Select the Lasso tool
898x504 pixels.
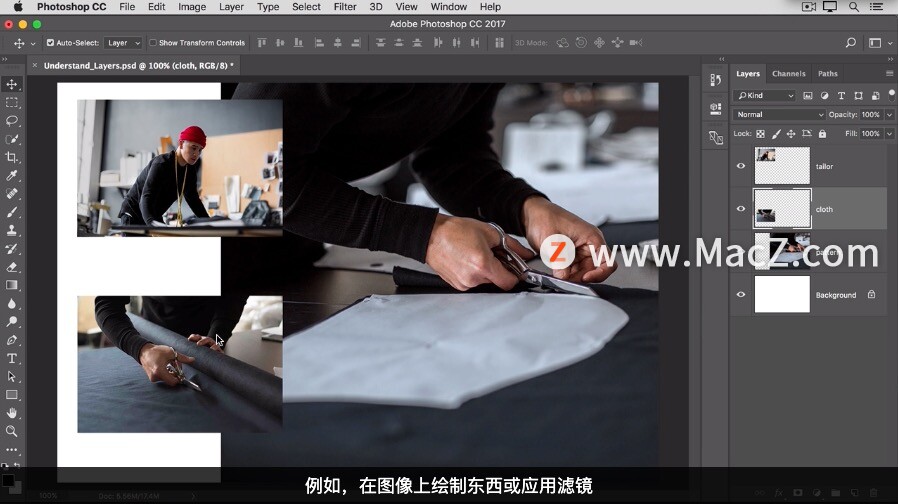11,121
